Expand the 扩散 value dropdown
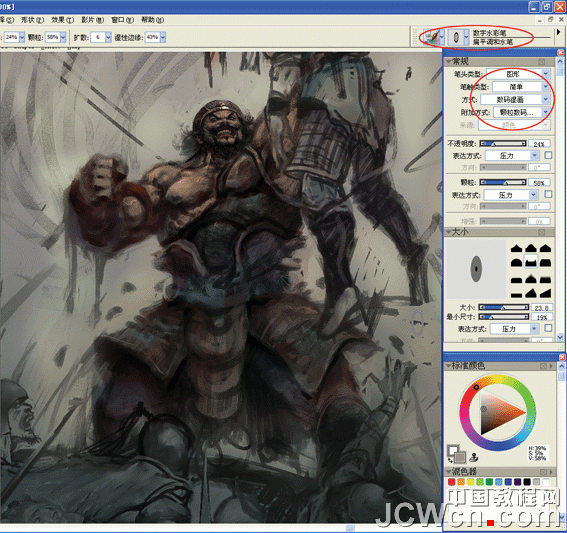Viewport: 567px width, 533px height. point(108,37)
